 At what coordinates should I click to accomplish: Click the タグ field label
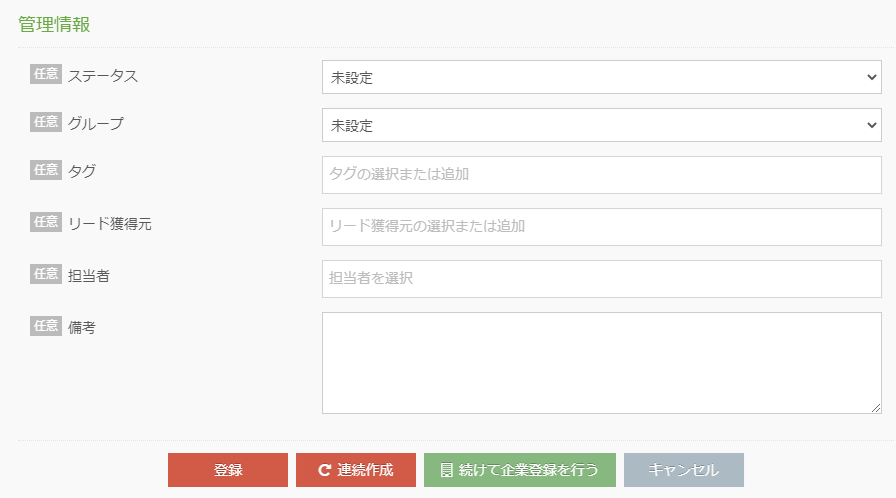[82, 171]
